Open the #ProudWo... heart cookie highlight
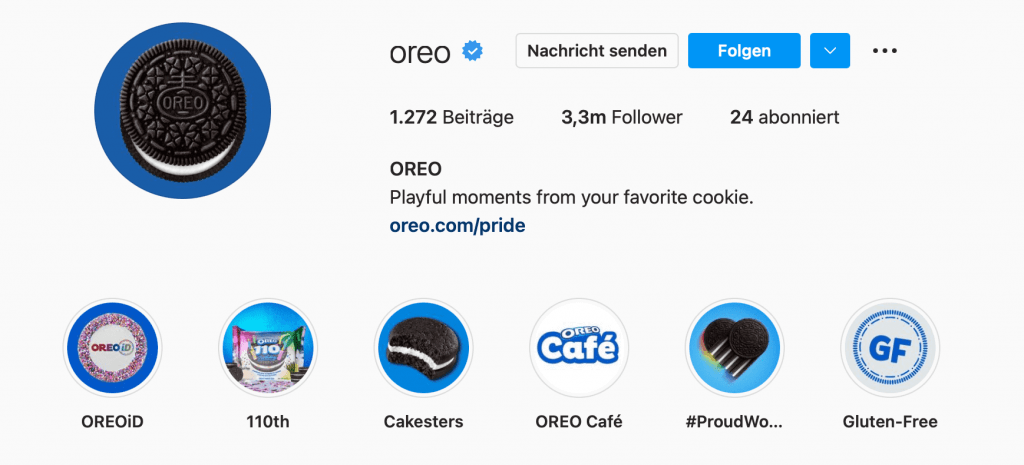The image size is (1024, 465). (x=734, y=348)
